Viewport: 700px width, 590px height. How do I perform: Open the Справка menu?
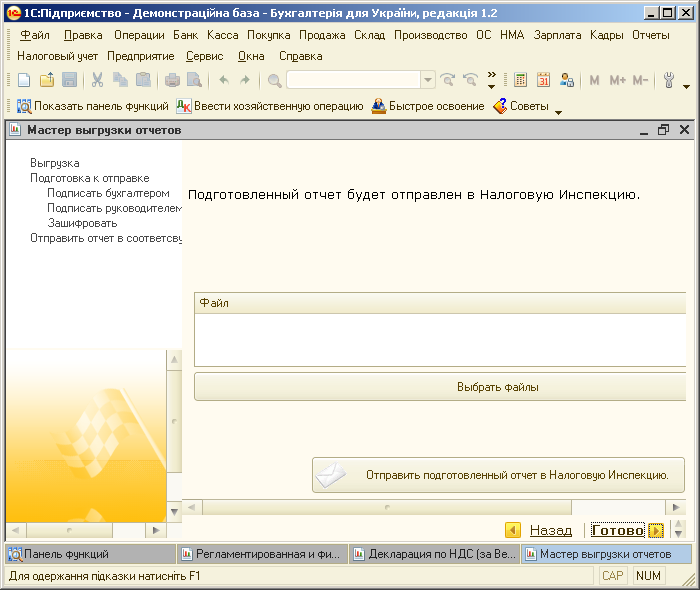[300, 56]
